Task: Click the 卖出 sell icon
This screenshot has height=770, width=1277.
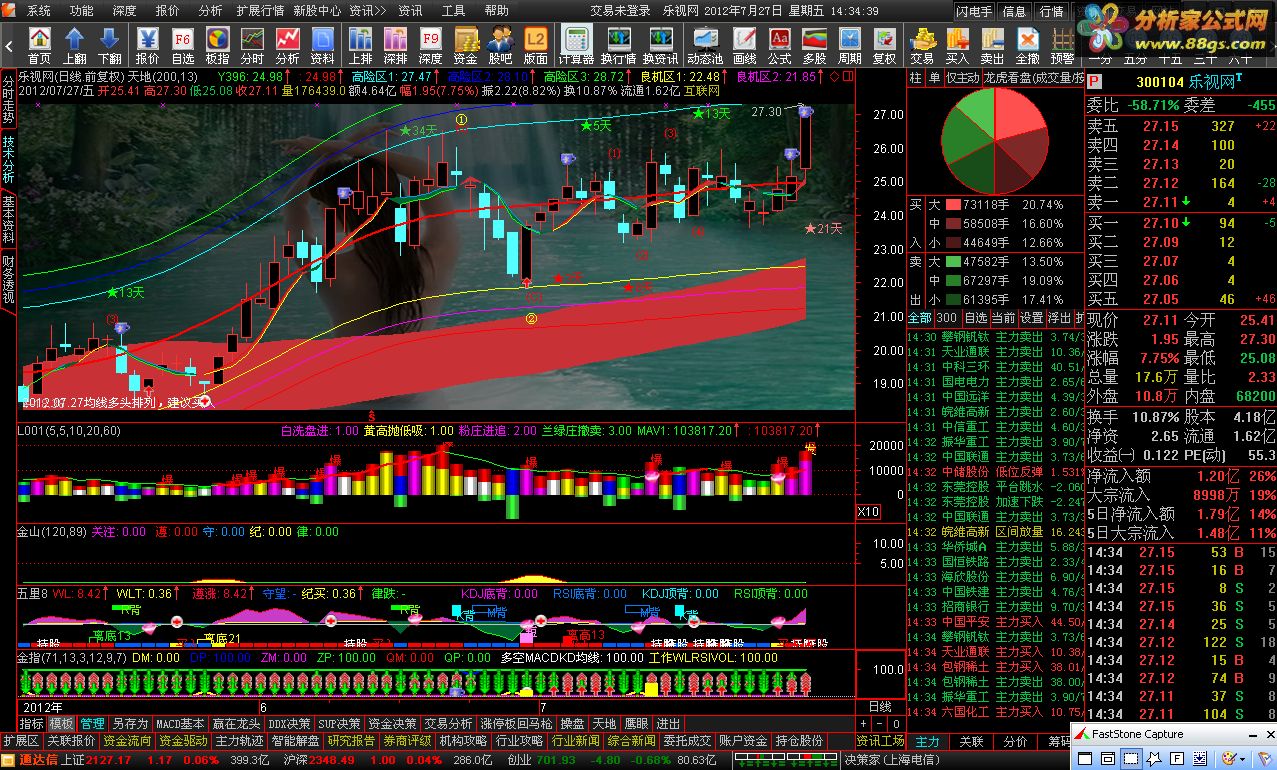Action: point(992,44)
